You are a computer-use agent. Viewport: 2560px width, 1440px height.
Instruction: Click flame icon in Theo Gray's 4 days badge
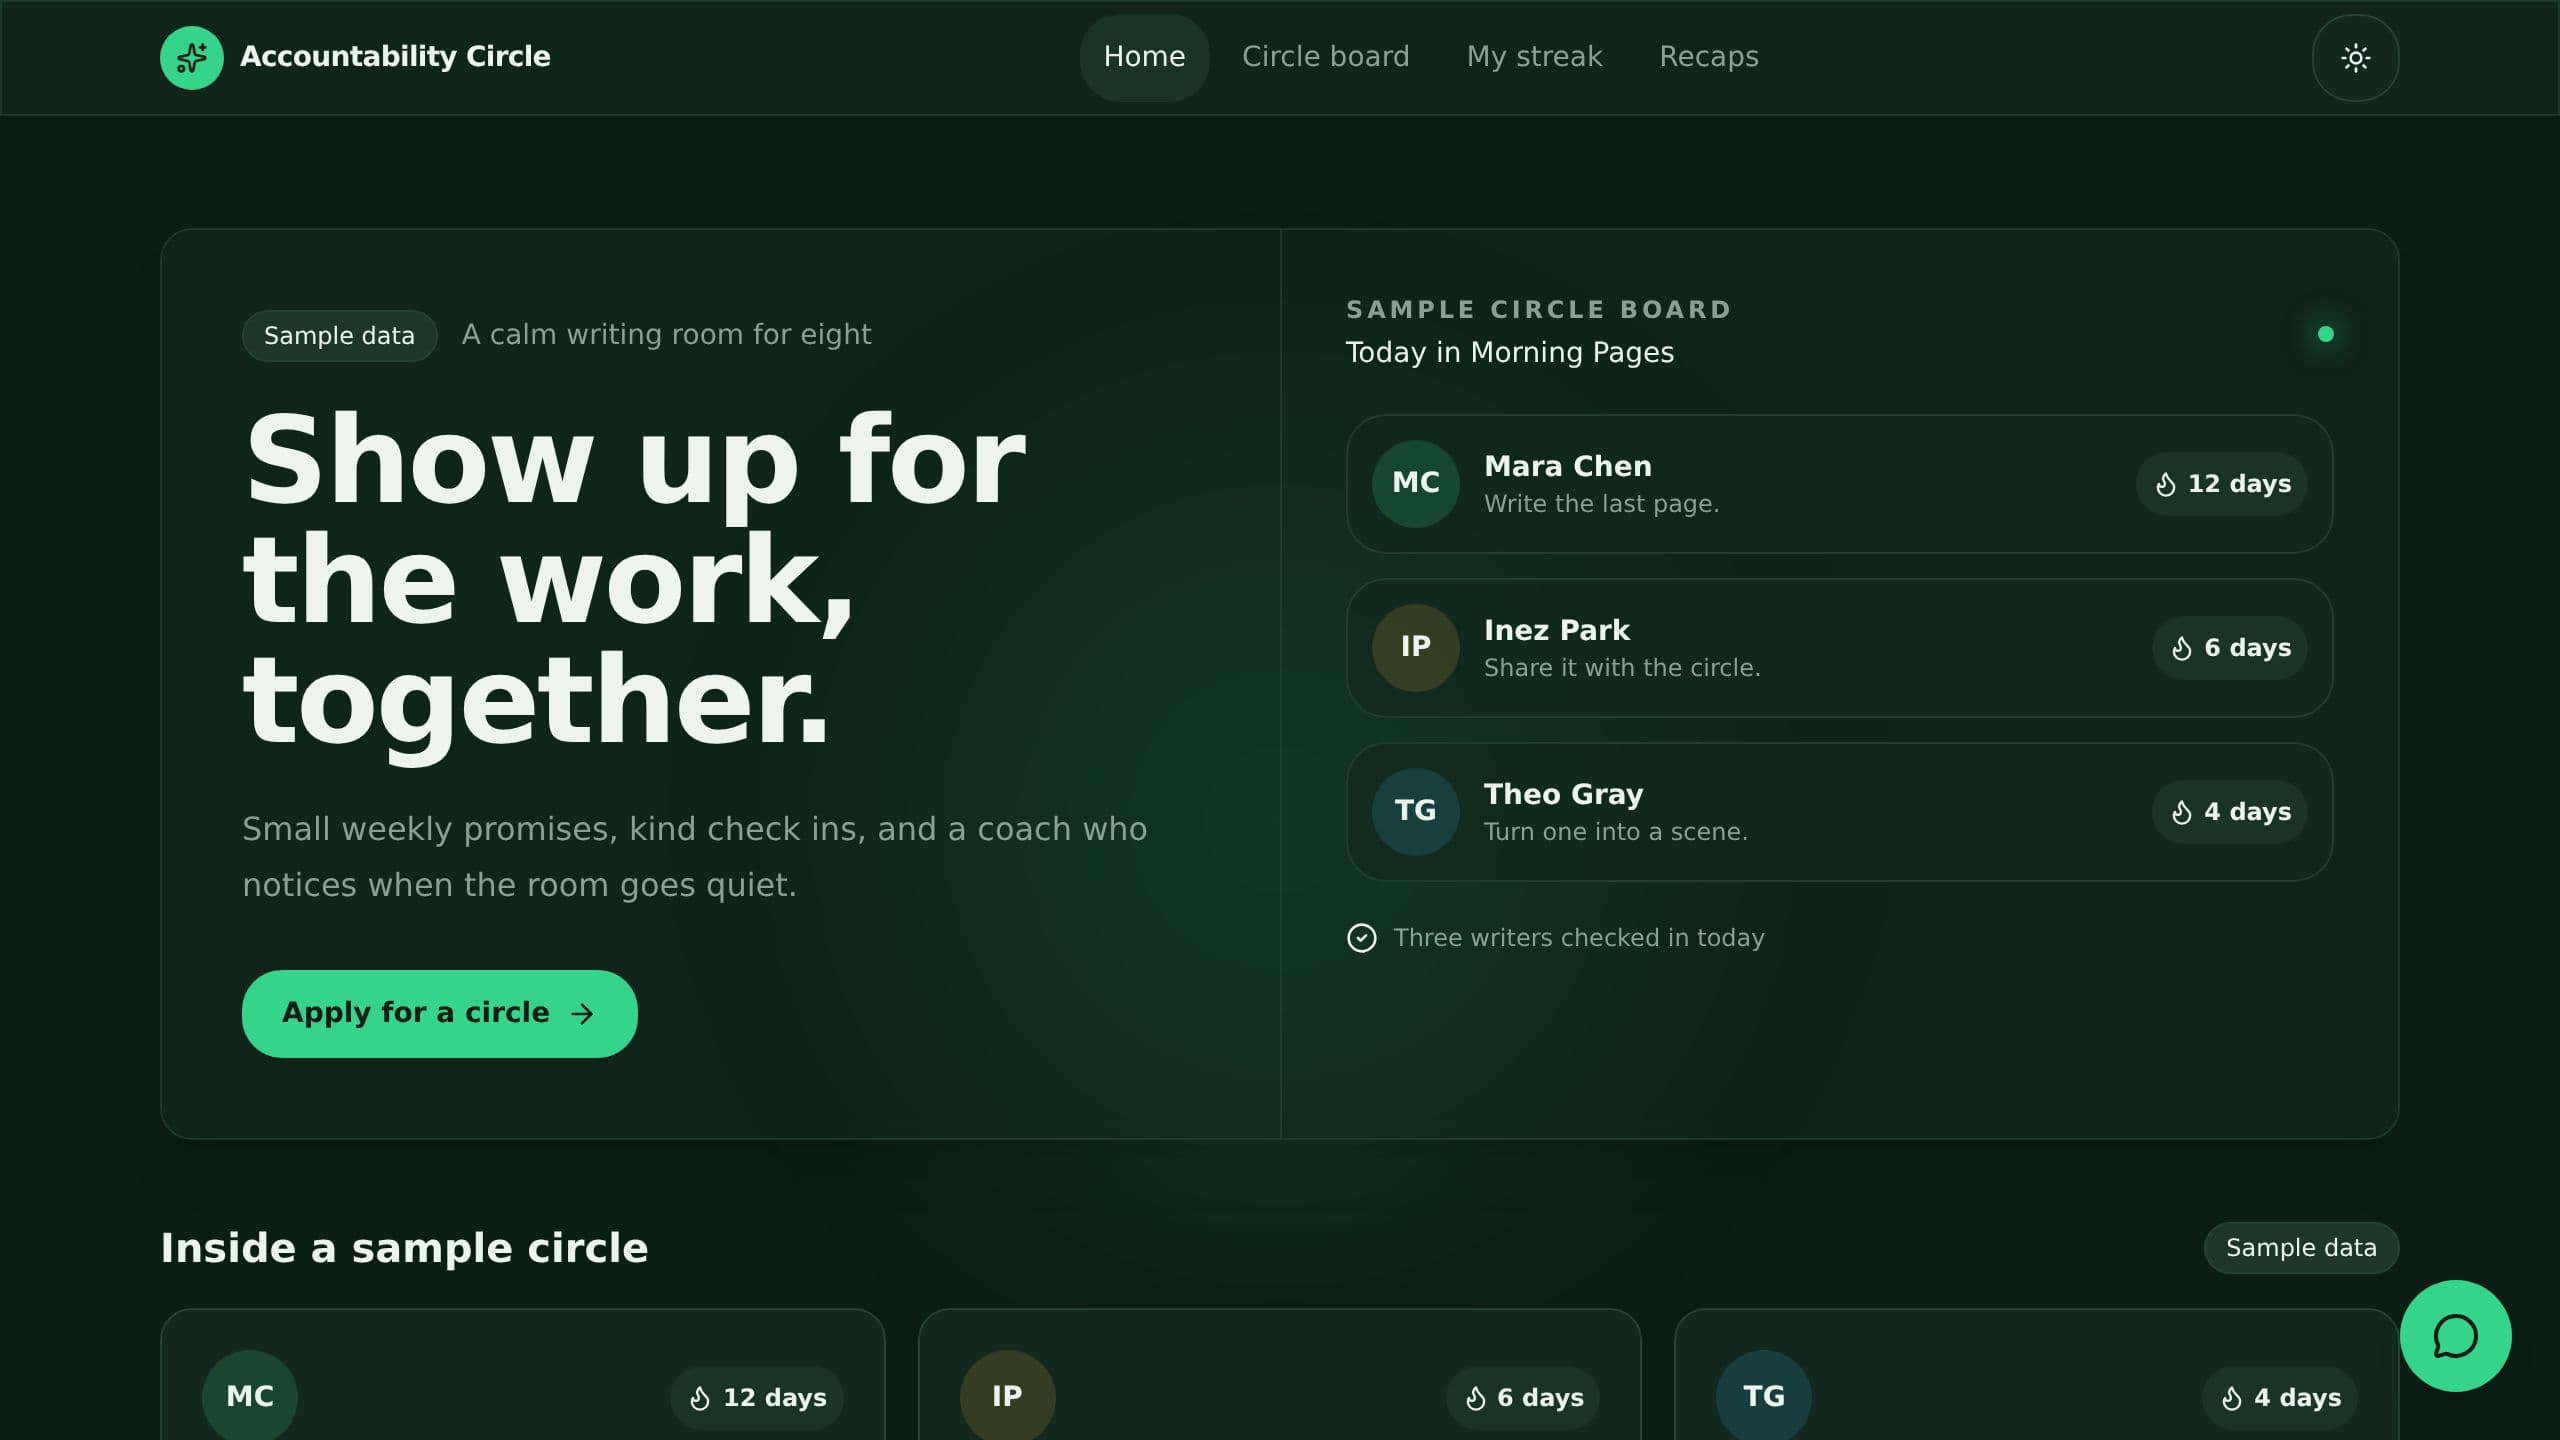click(x=2182, y=813)
